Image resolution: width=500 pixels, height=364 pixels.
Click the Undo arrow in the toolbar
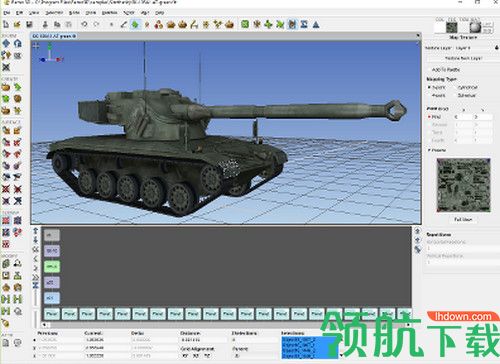click(84, 24)
